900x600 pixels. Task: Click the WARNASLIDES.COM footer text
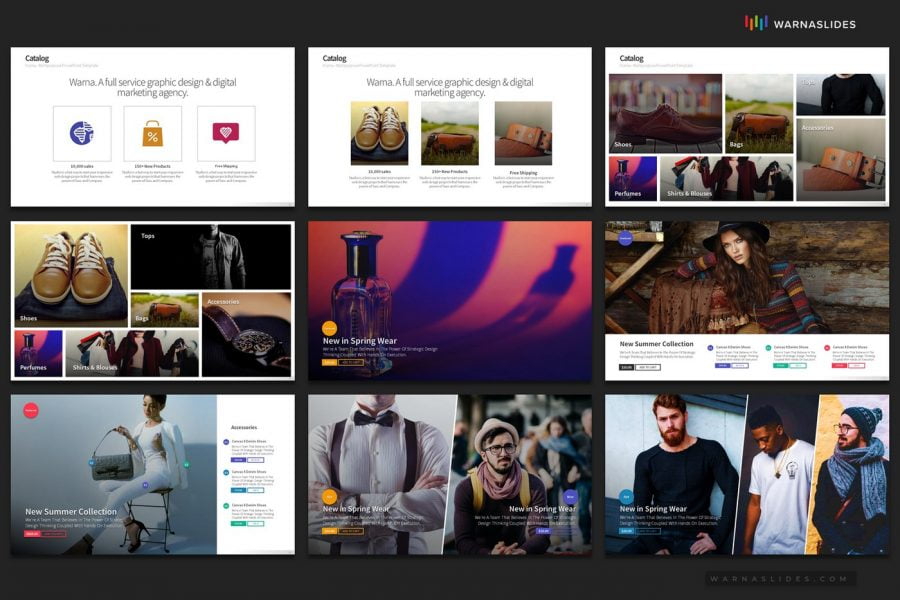coord(778,579)
